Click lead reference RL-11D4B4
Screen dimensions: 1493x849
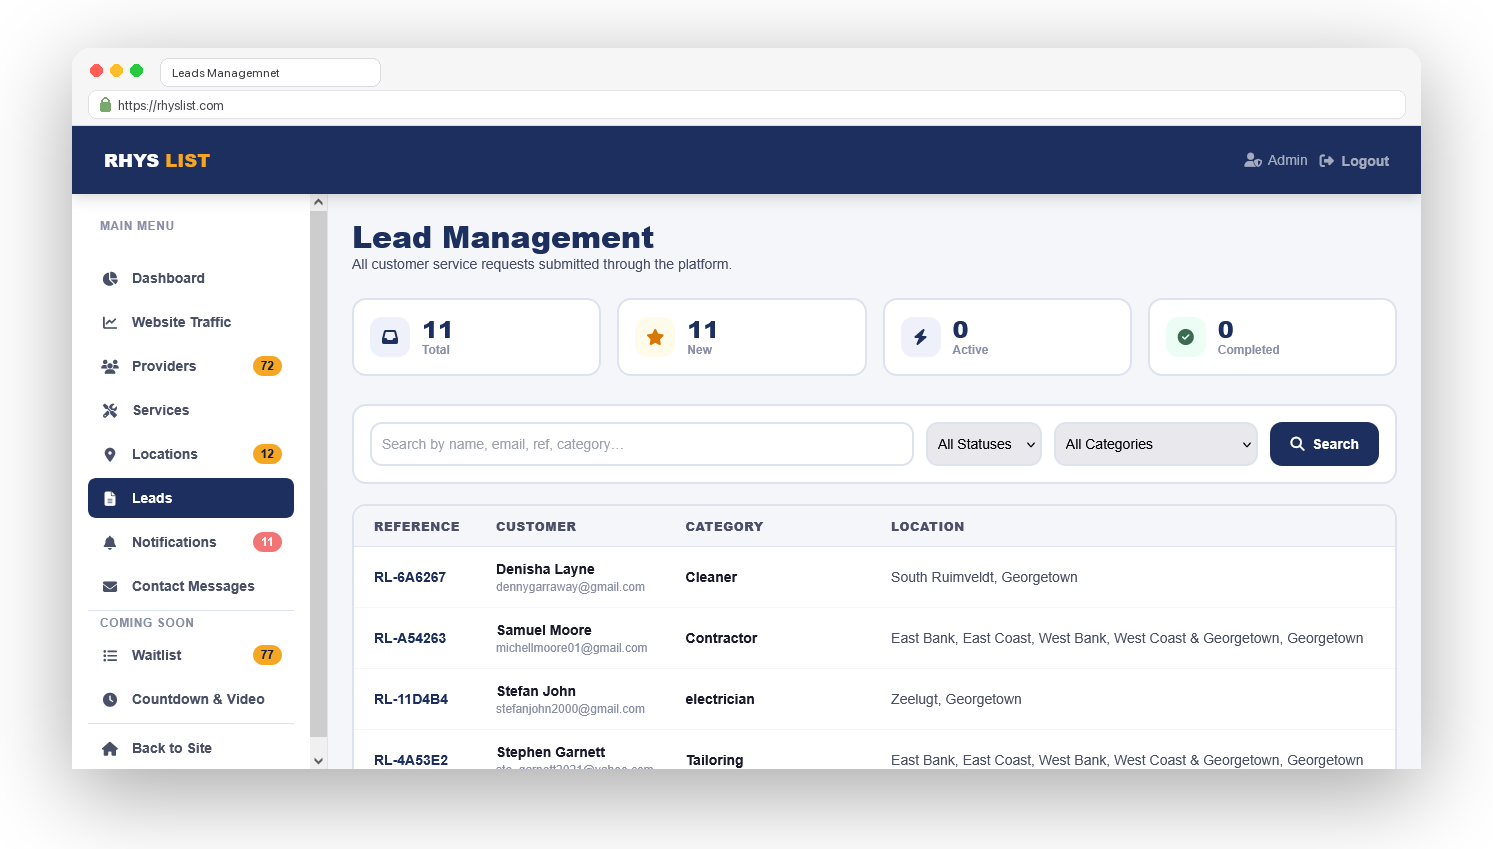(411, 699)
